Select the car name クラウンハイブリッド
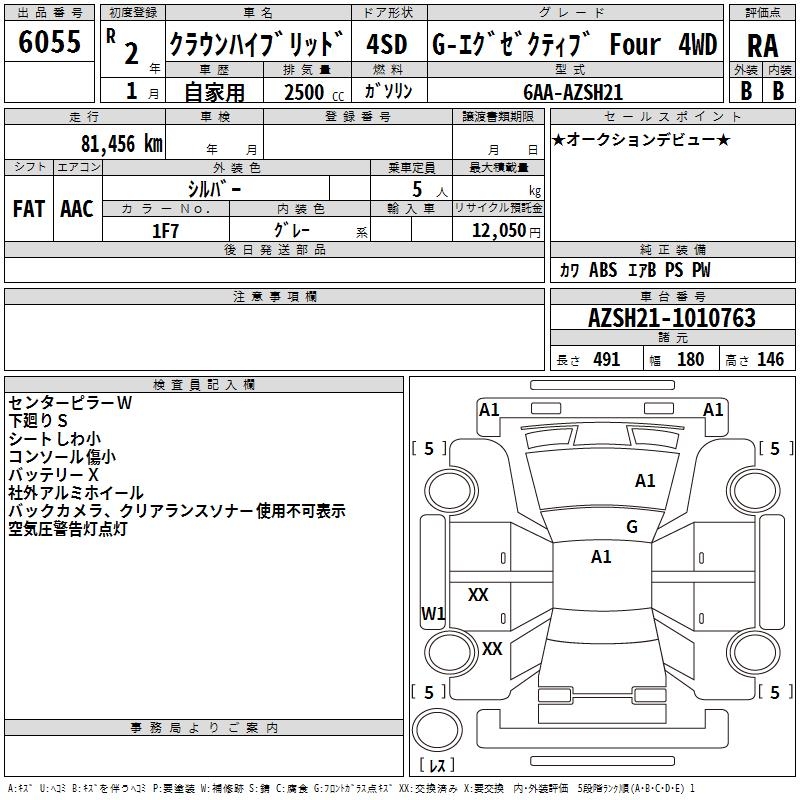This screenshot has width=800, height=800. pyautogui.click(x=256, y=43)
